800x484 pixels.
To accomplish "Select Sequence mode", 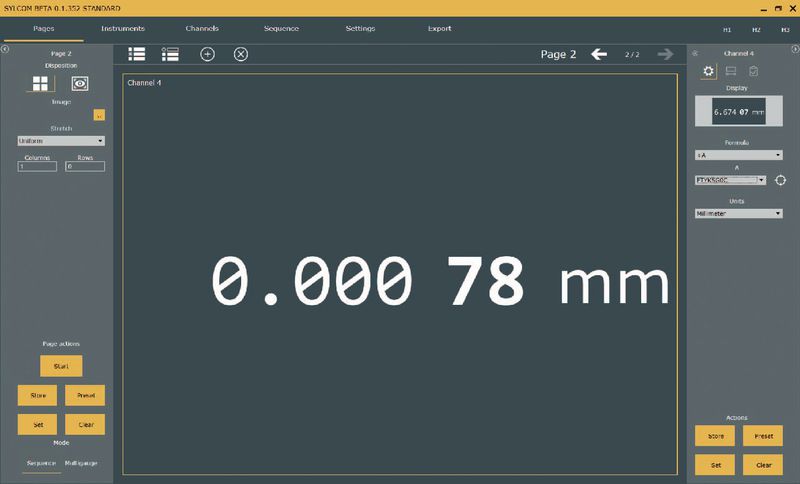I will tap(40, 464).
